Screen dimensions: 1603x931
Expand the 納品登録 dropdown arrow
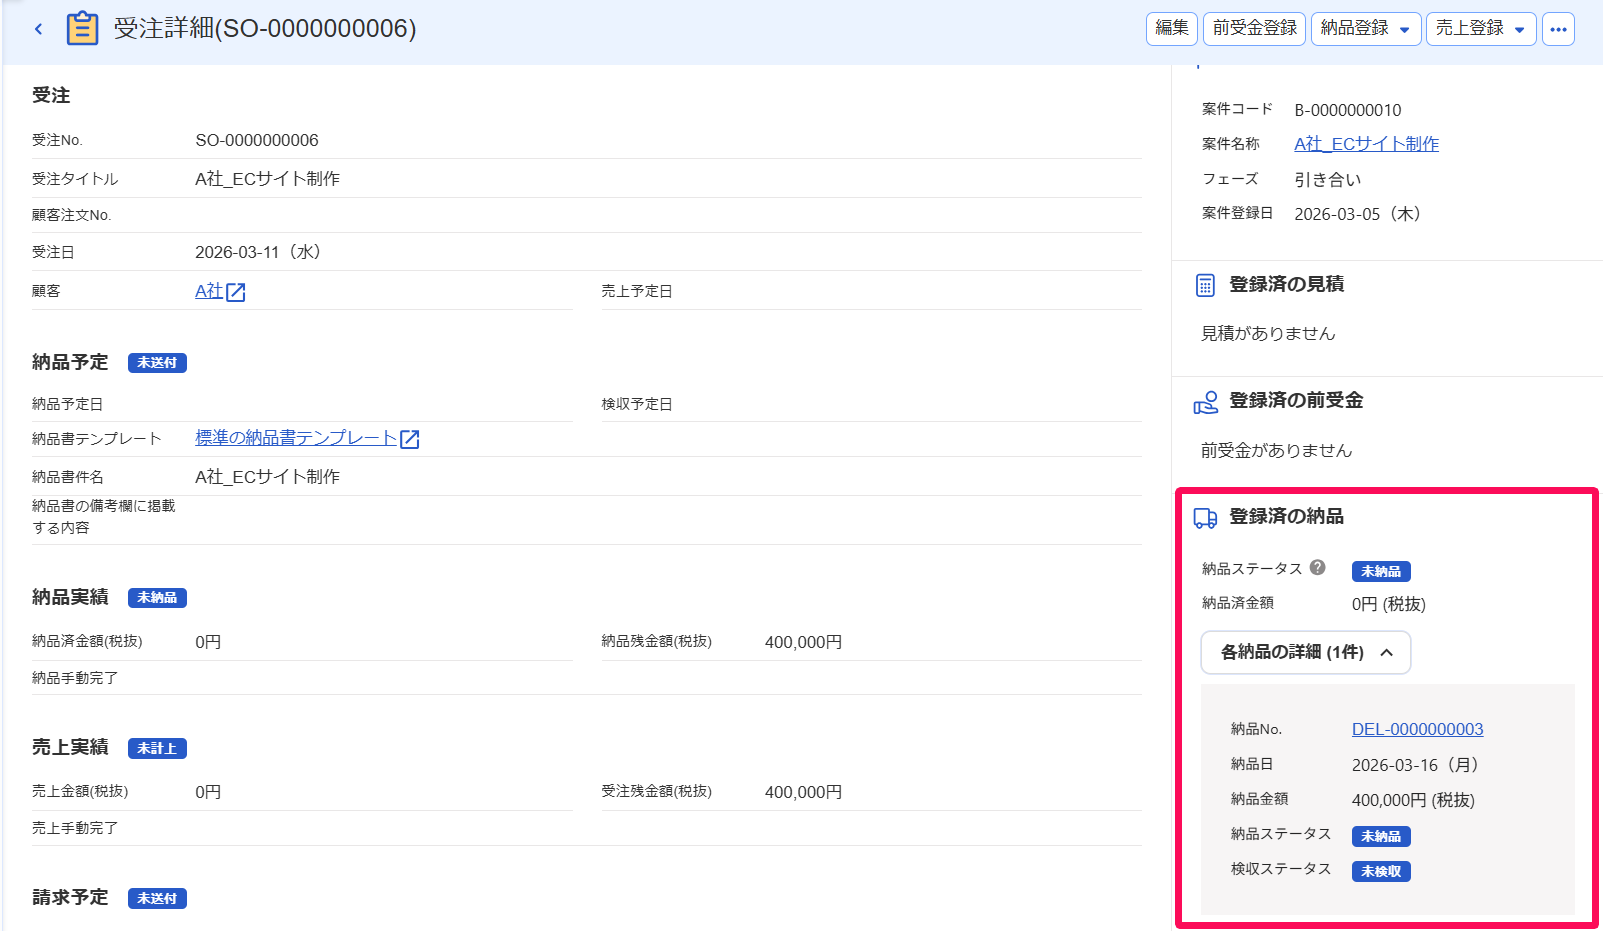[x=1404, y=30]
